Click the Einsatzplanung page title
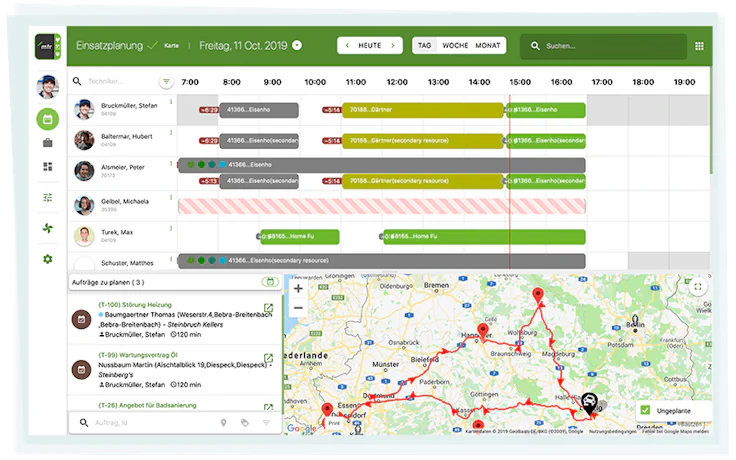This screenshot has height=460, width=736. 109,46
